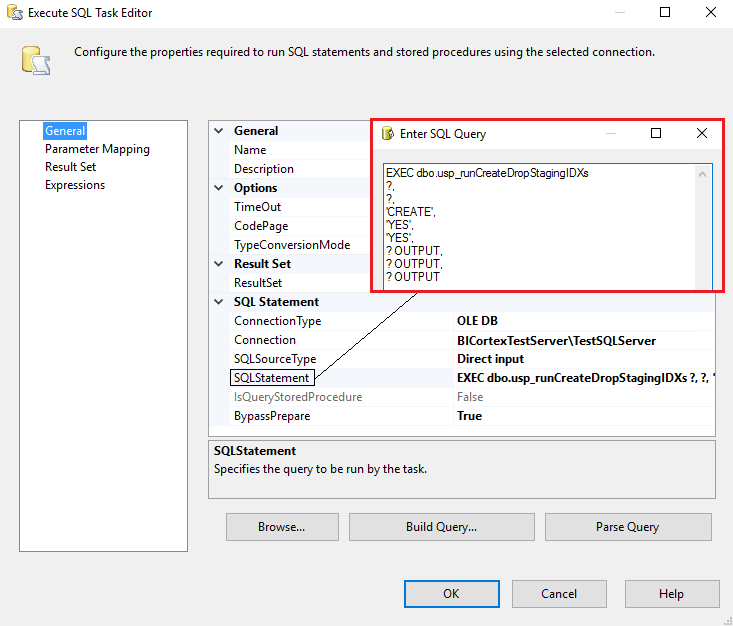Click the Enter SQL Query window icon
Viewport: 733px width, 626px height.
pos(388,134)
